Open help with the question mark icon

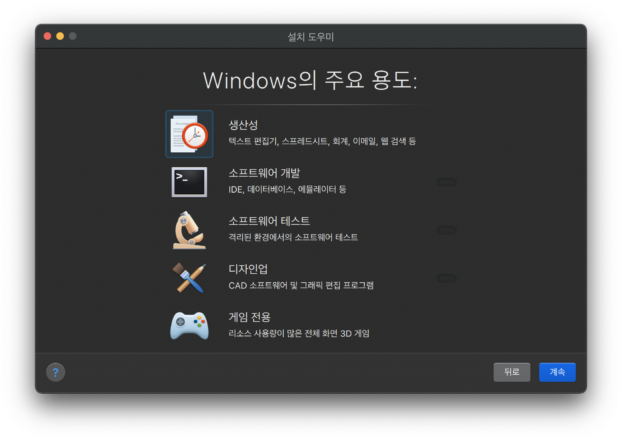click(x=56, y=372)
